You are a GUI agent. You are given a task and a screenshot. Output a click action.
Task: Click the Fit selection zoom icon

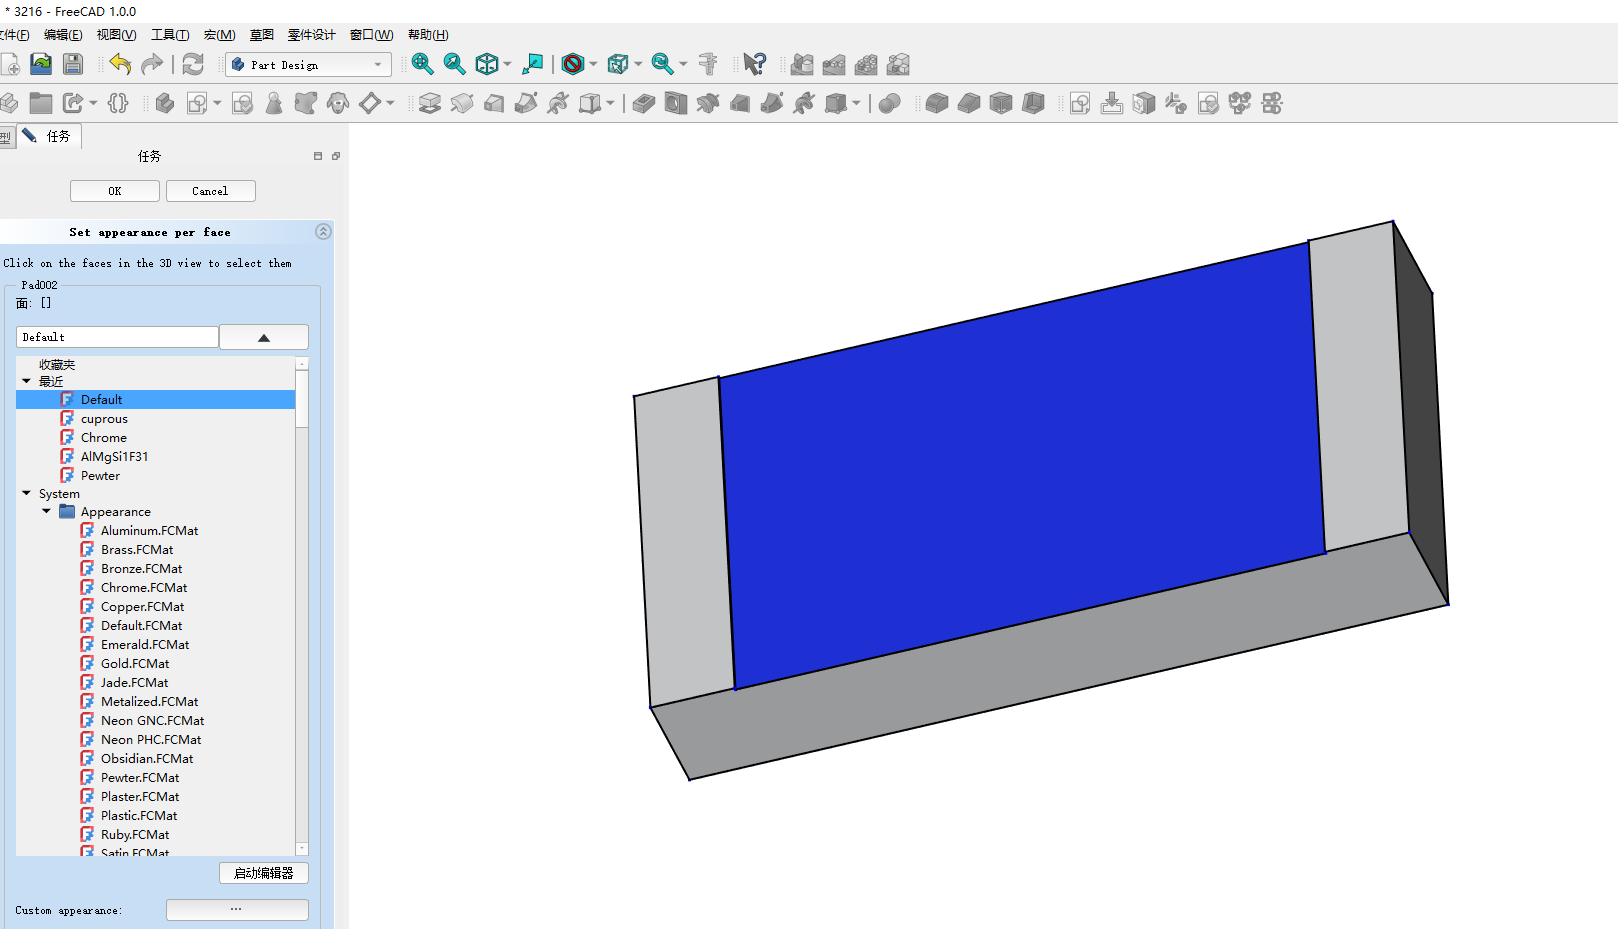tap(454, 64)
